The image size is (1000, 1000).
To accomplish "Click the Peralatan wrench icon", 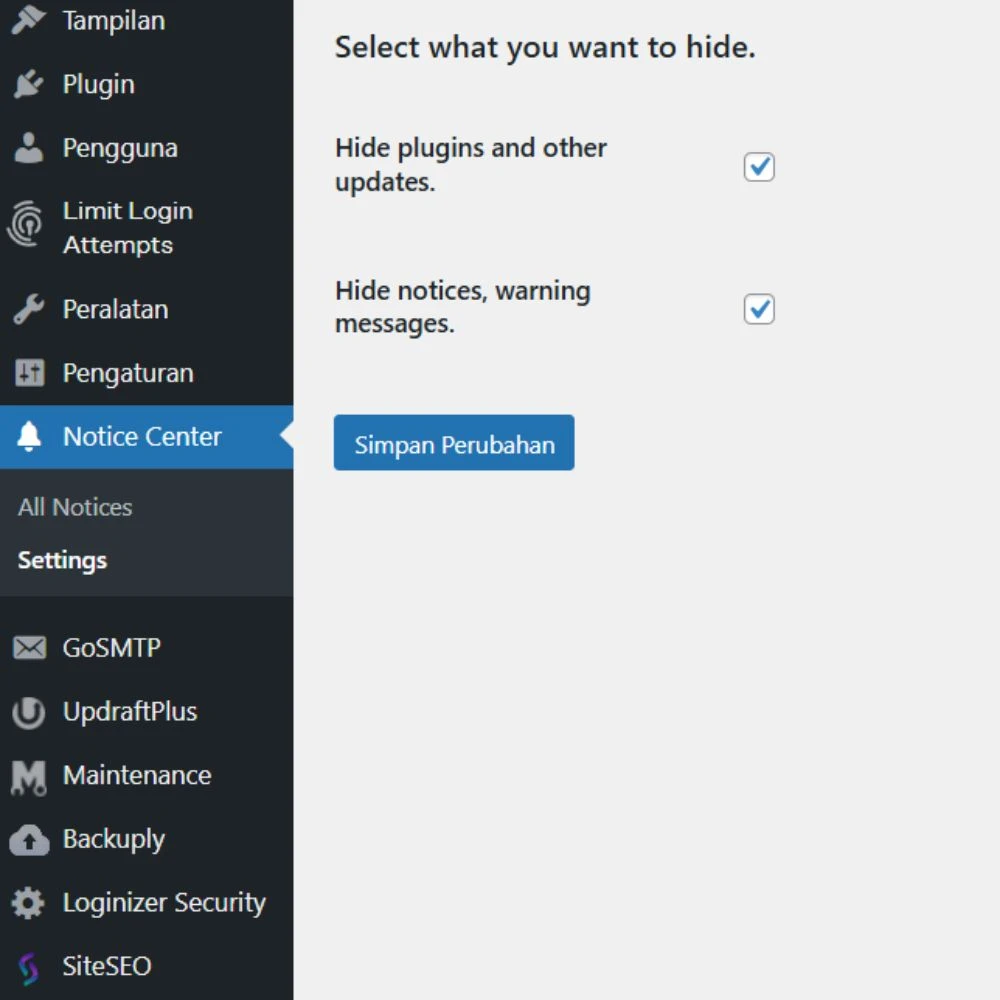I will click(29, 310).
